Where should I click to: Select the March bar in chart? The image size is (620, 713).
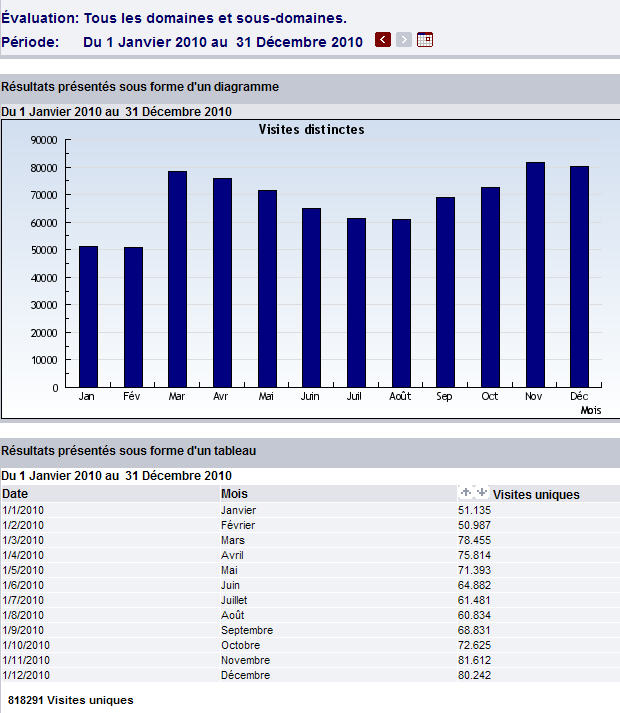point(177,279)
